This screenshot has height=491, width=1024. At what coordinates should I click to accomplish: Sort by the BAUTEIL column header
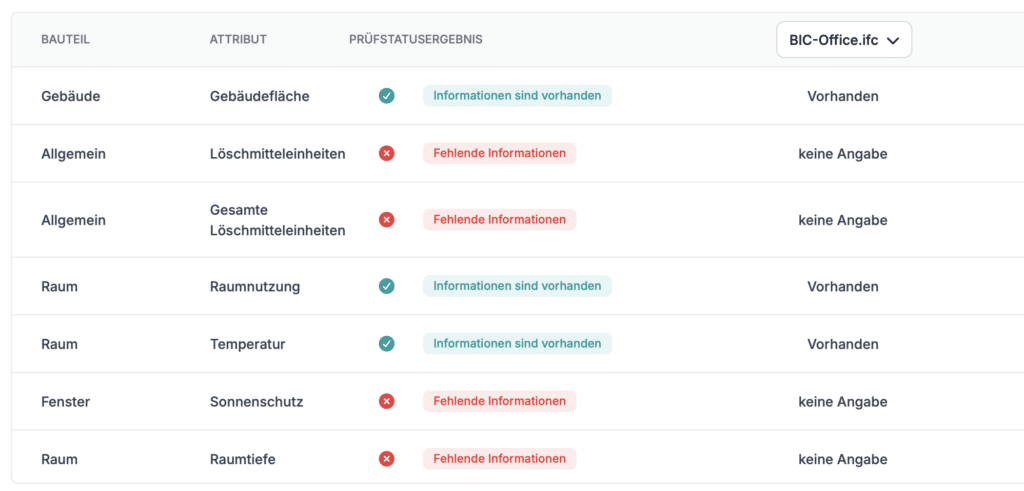pos(65,39)
